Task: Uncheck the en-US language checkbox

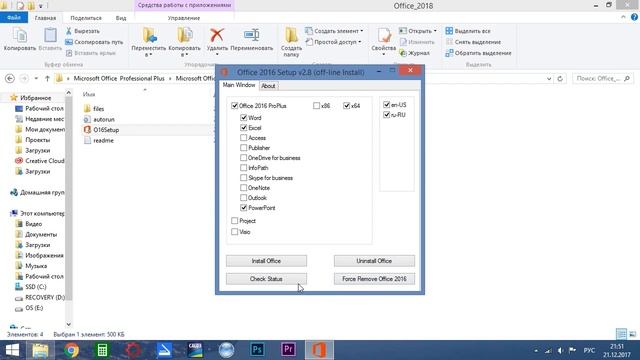Action: 387,105
